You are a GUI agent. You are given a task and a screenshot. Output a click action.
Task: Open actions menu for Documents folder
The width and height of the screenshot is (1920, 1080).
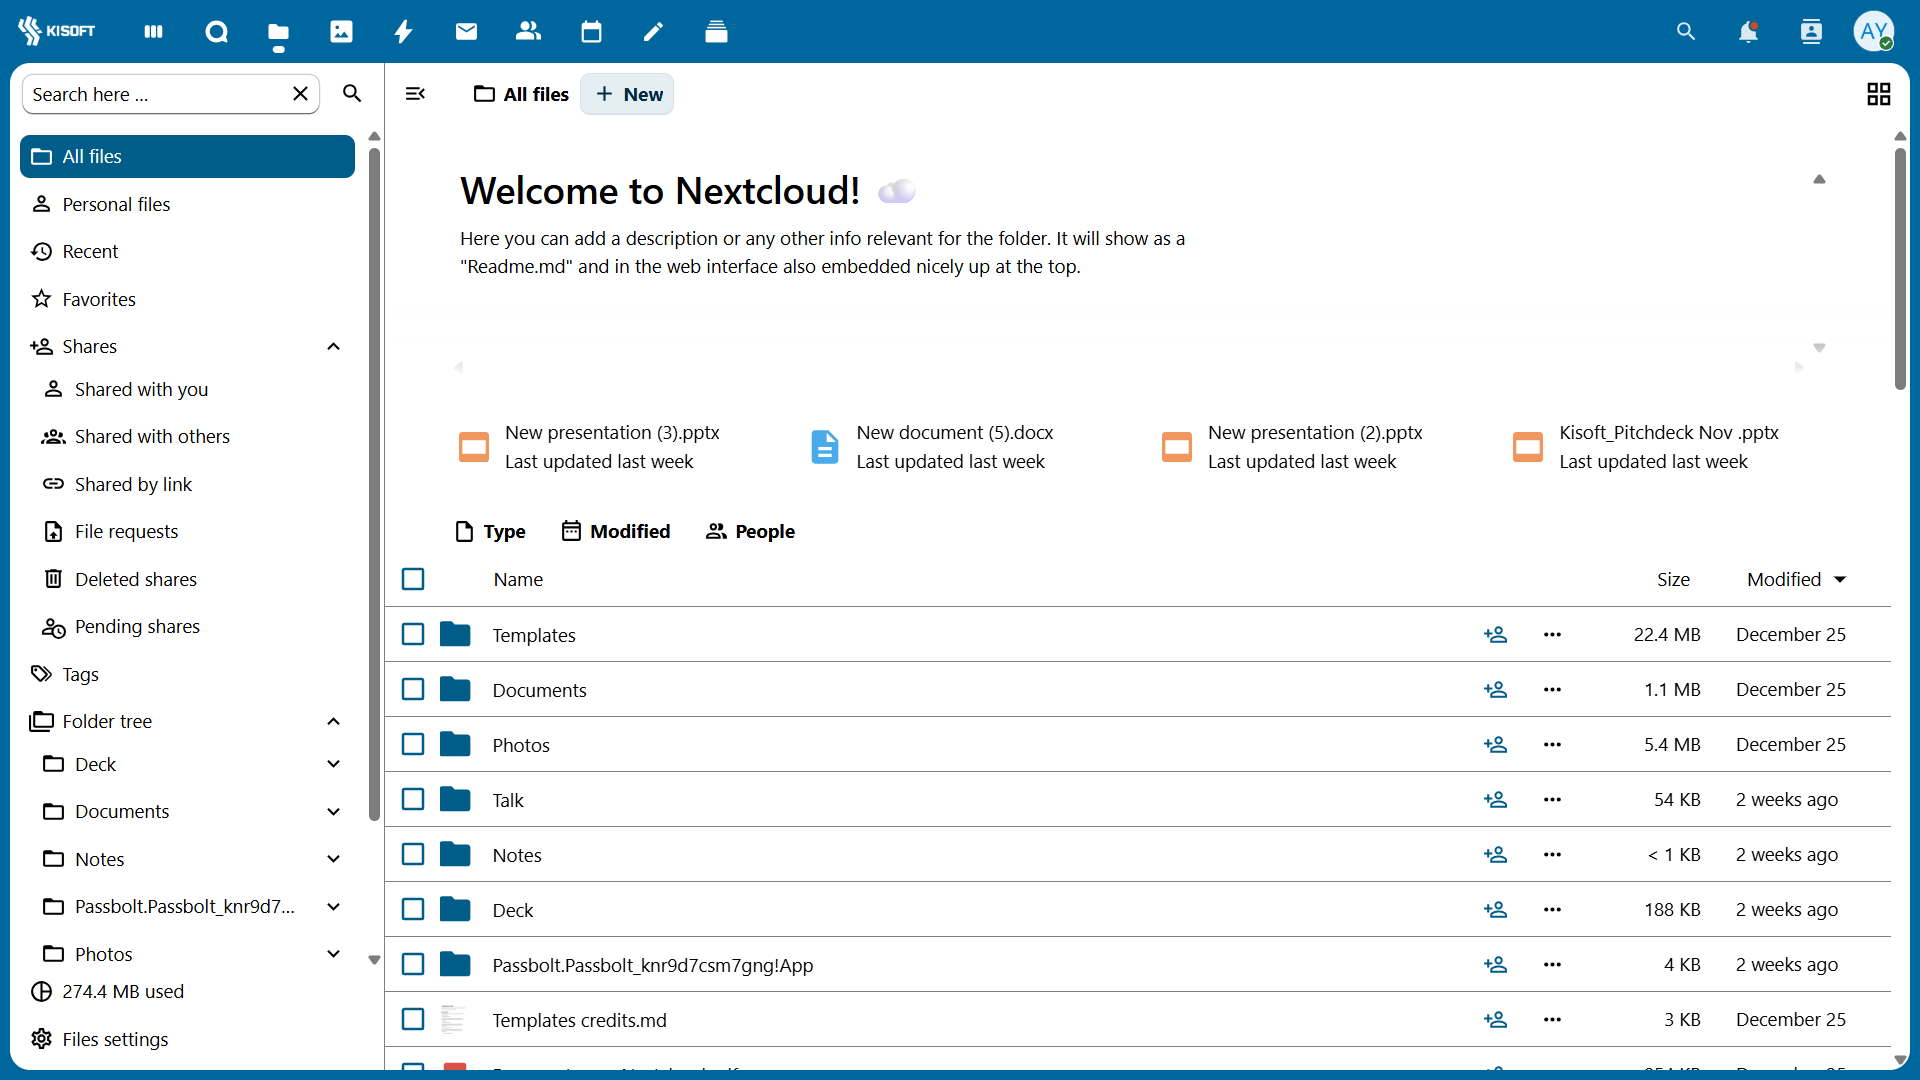pyautogui.click(x=1552, y=690)
